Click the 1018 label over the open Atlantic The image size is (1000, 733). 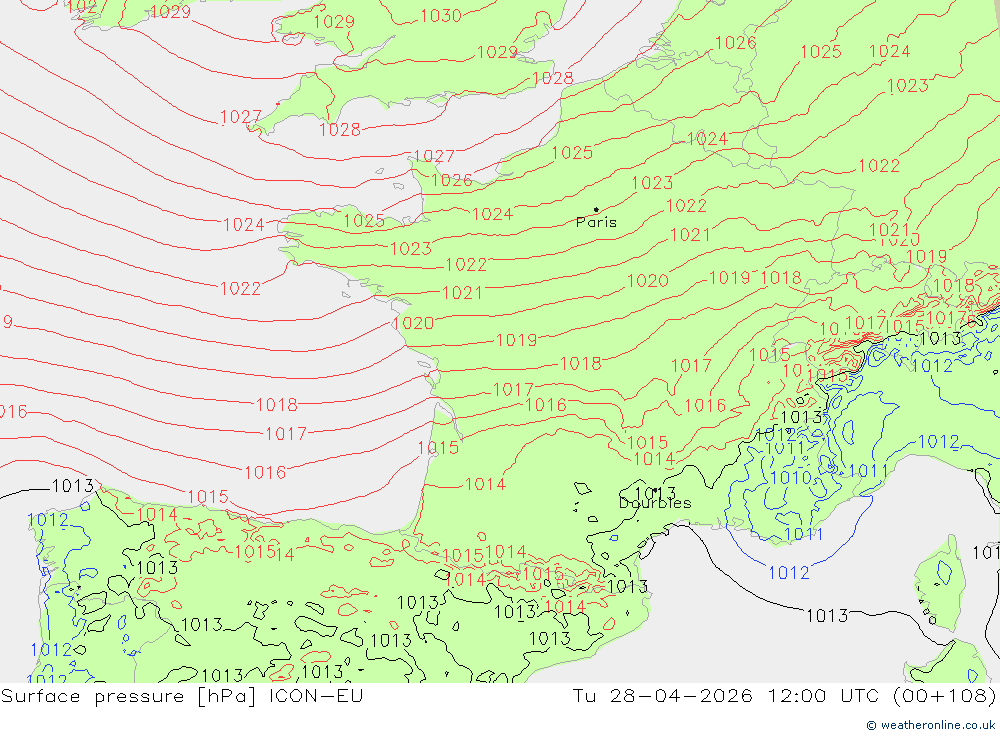coord(277,404)
